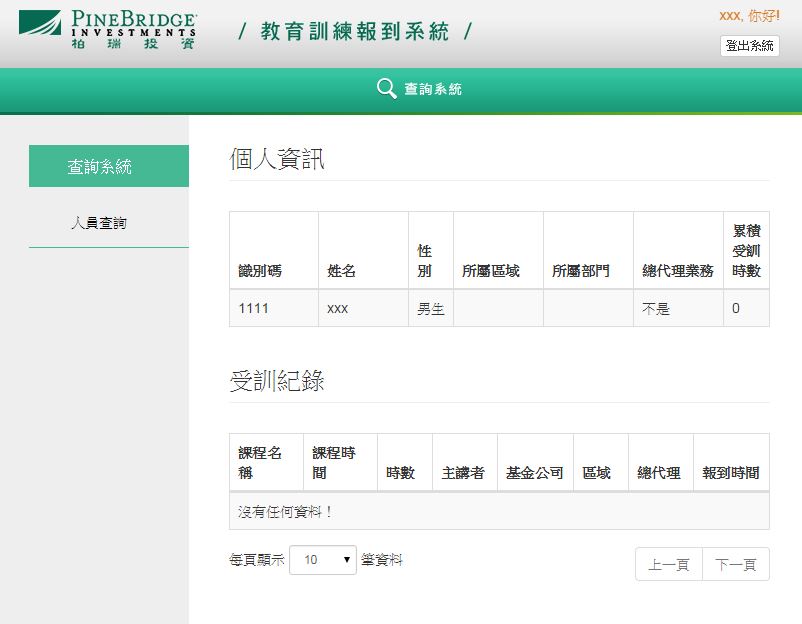Click the 沒有任何資料! empty message
The height and width of the screenshot is (624, 802).
pyautogui.click(x=285, y=511)
